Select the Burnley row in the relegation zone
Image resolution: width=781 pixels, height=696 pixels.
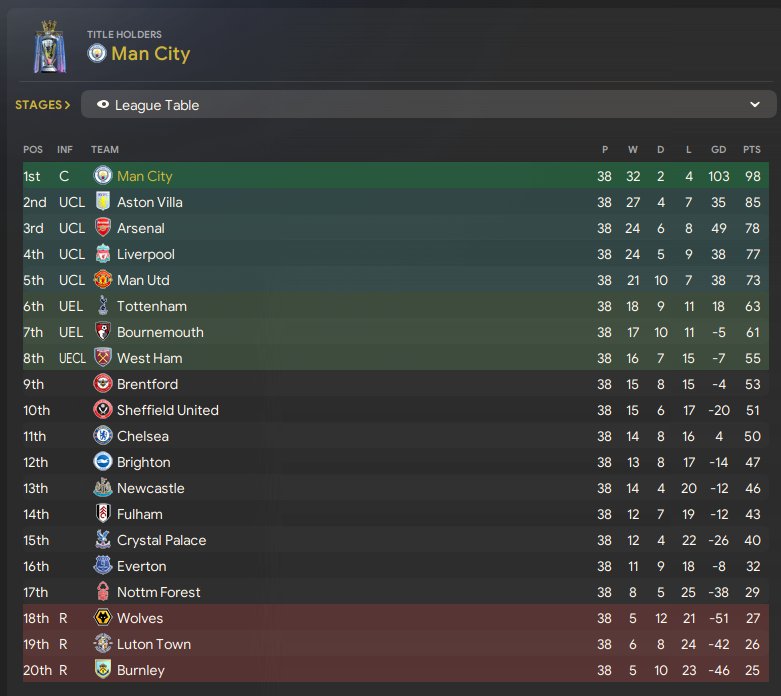pyautogui.click(x=400, y=670)
